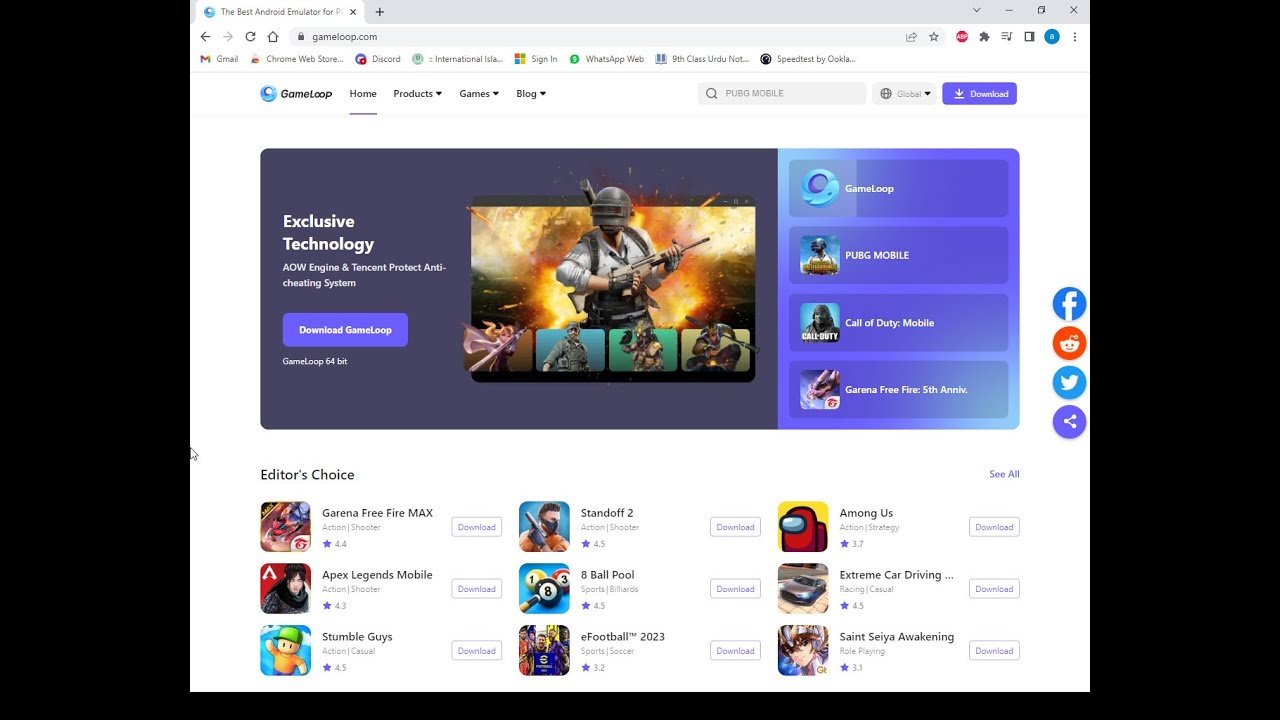Open Speedtest by Ookla bookmark
Image resolution: width=1280 pixels, height=720 pixels.
[808, 59]
